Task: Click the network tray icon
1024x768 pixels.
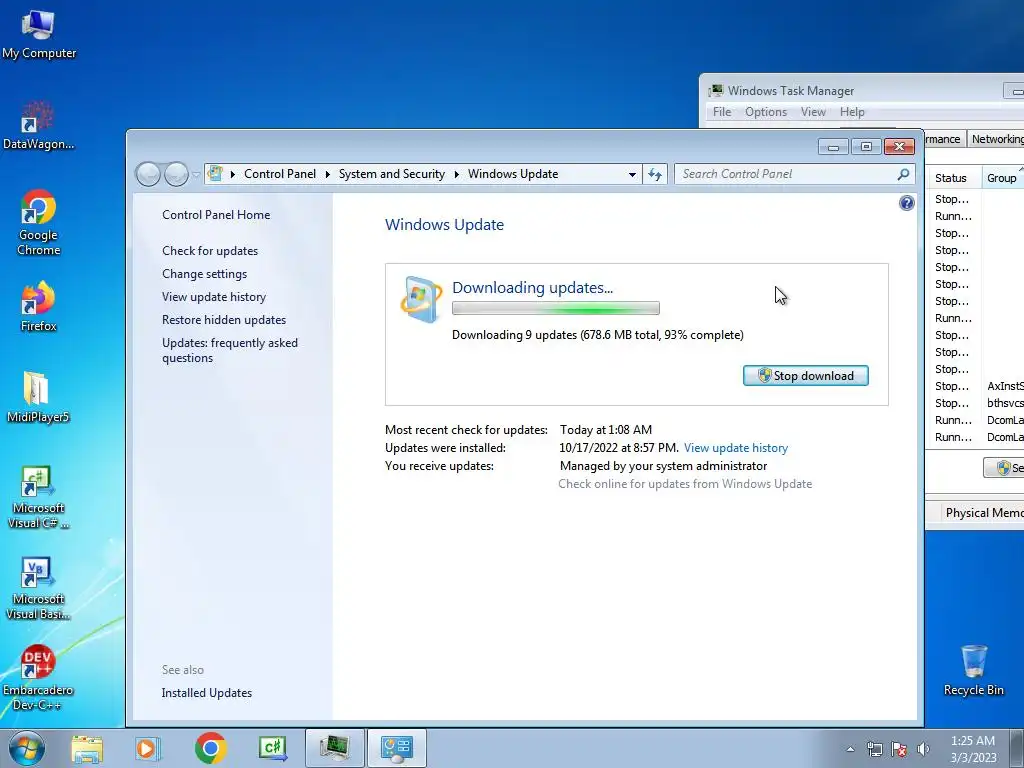Action: tap(874, 749)
